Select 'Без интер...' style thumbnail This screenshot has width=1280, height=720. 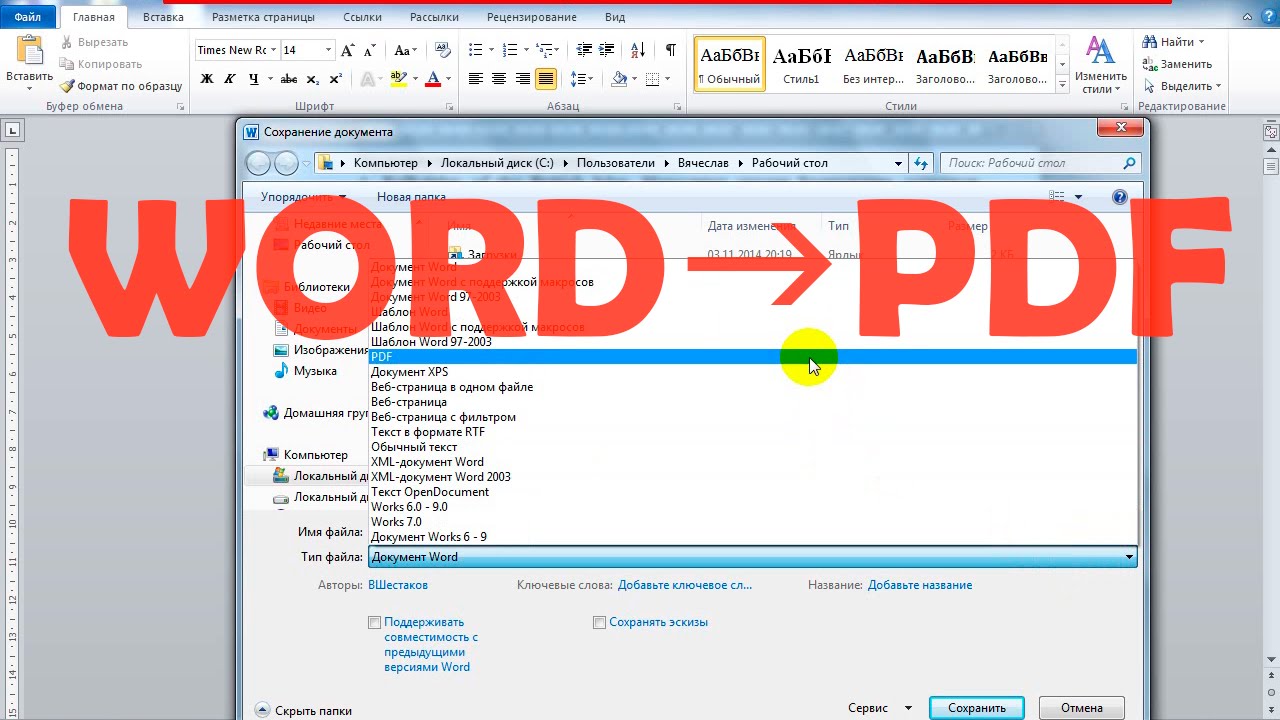[873, 64]
